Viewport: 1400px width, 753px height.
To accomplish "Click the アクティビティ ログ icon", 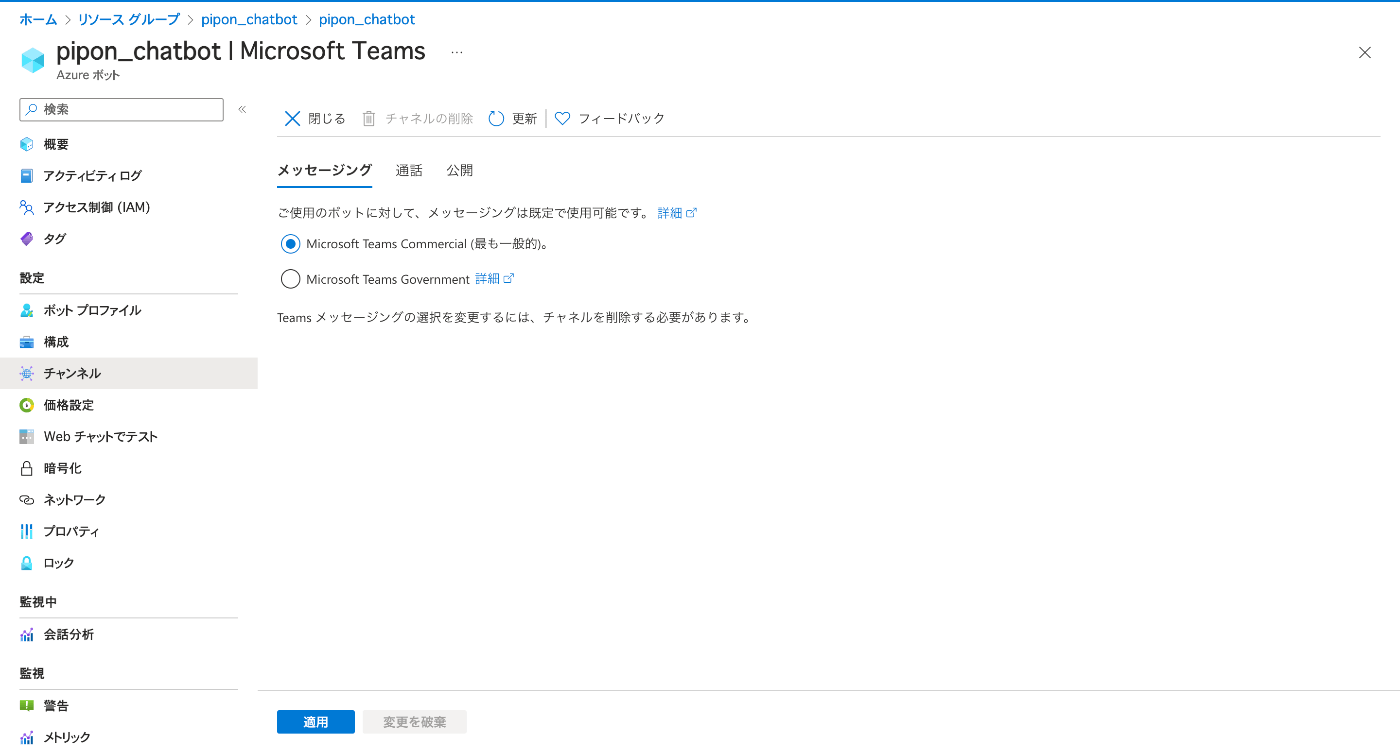I will click(27, 176).
